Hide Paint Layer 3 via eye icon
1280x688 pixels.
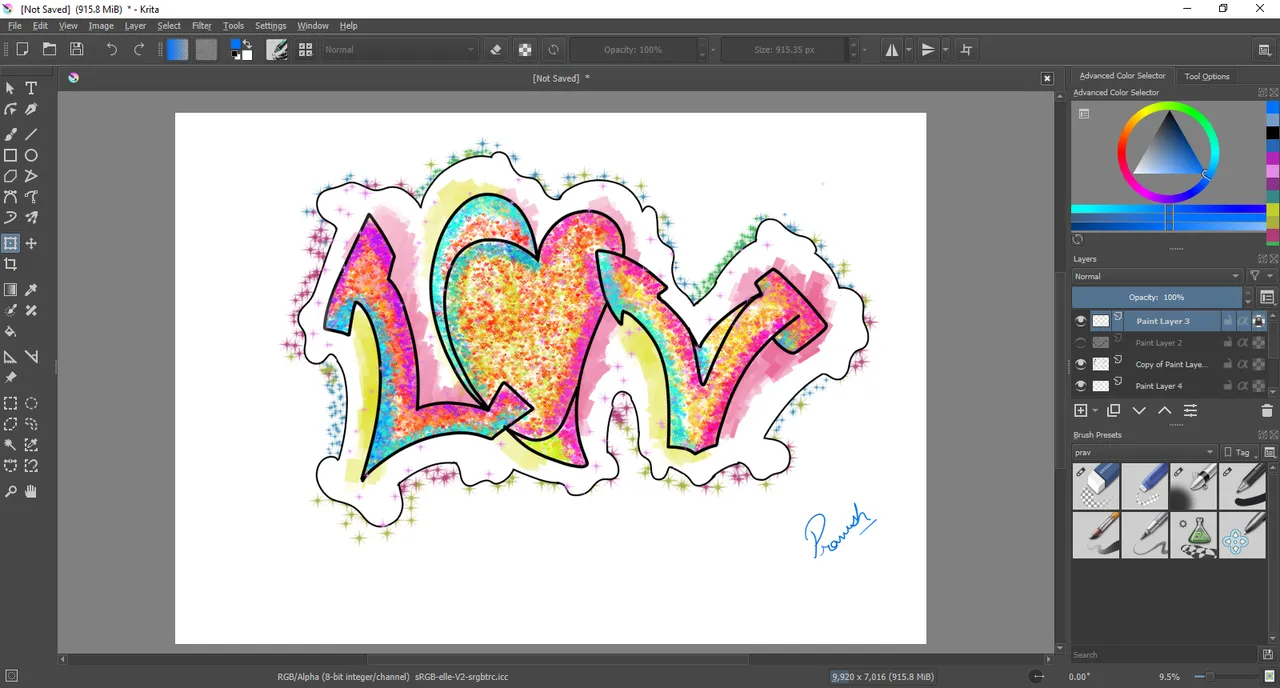point(1080,321)
